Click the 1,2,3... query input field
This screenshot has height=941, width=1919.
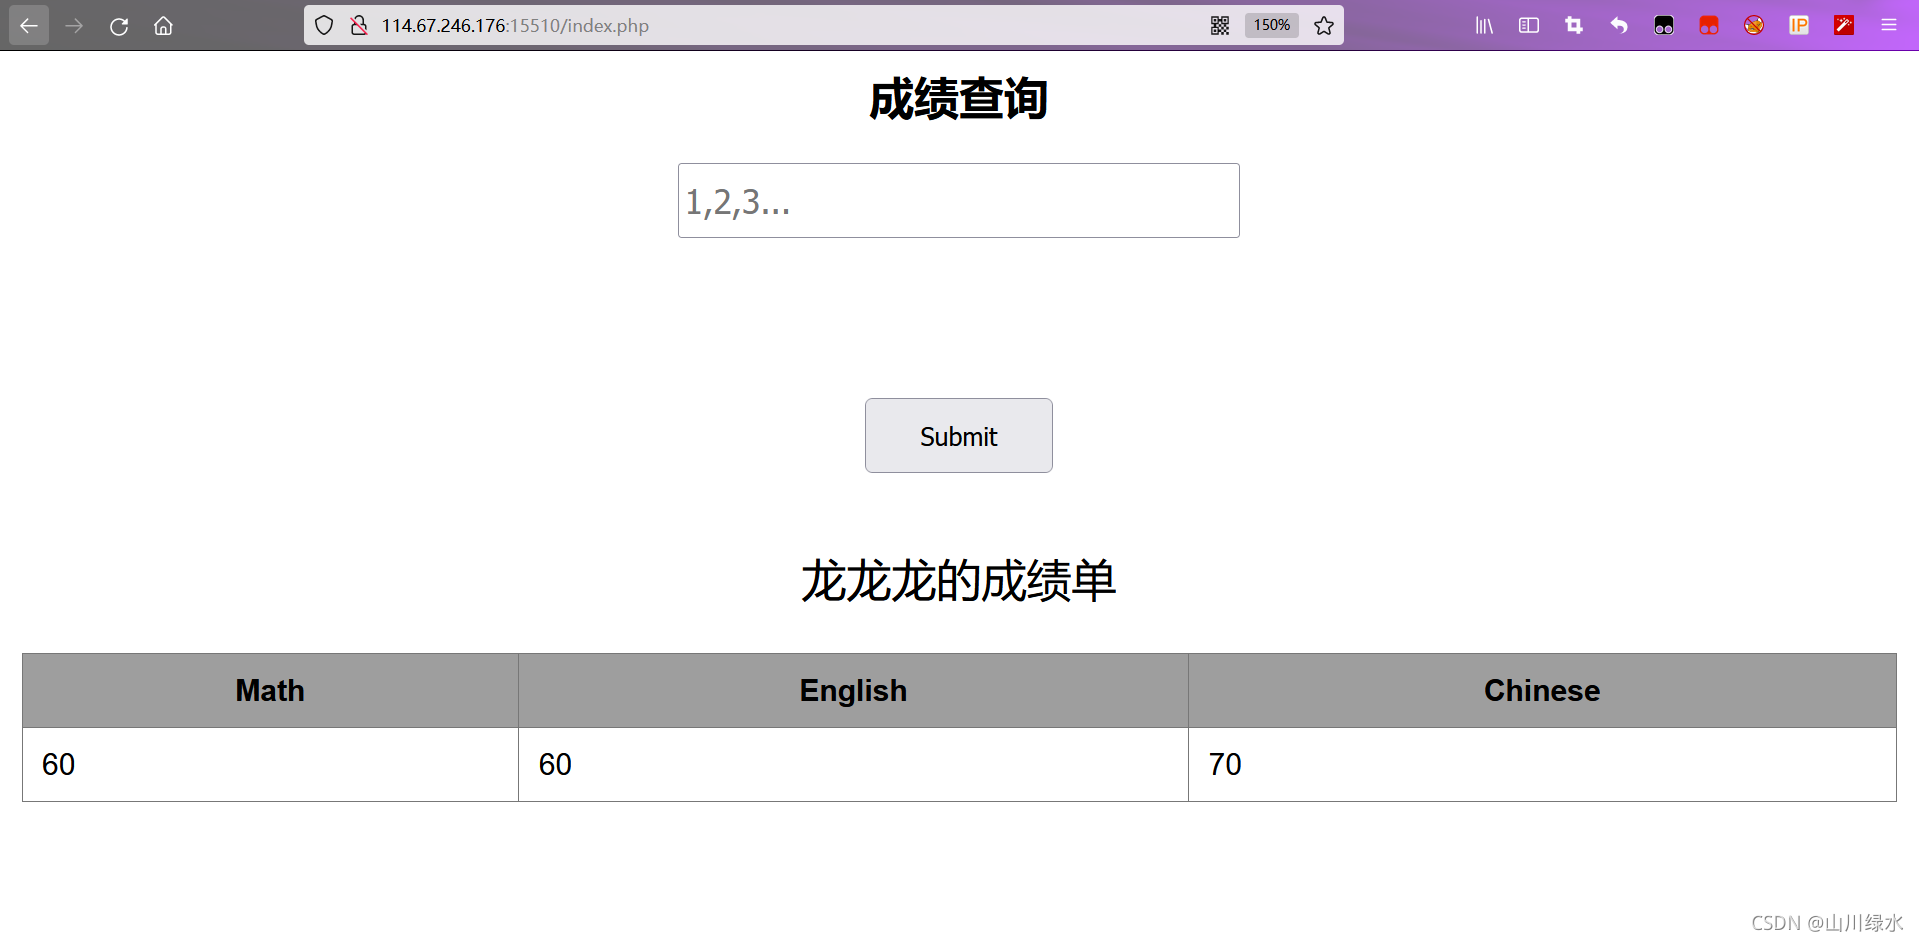tap(959, 201)
